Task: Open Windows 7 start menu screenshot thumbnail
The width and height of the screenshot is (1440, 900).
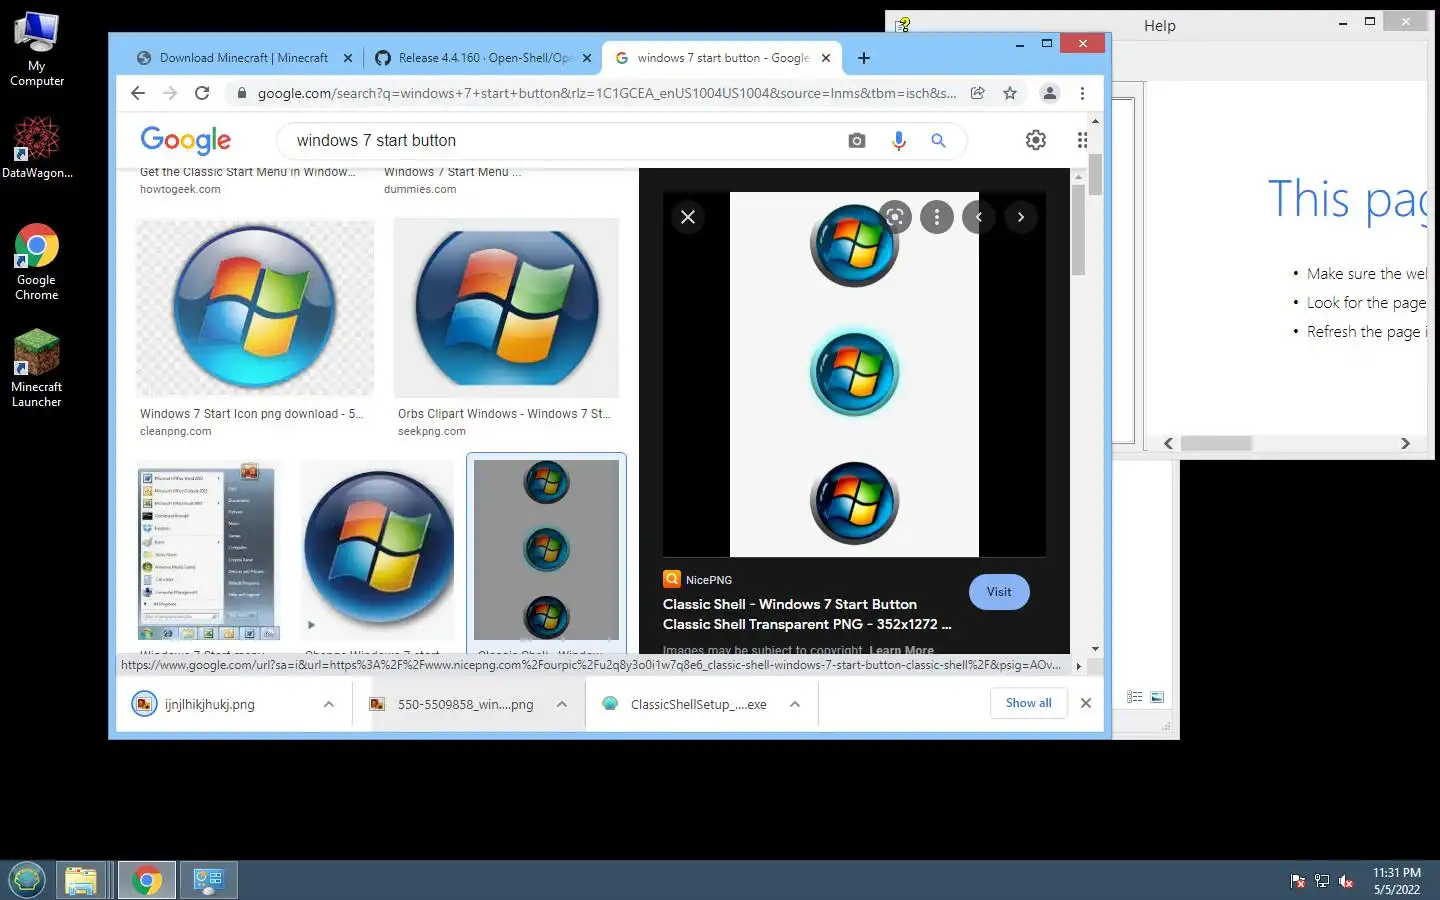Action: (209, 550)
